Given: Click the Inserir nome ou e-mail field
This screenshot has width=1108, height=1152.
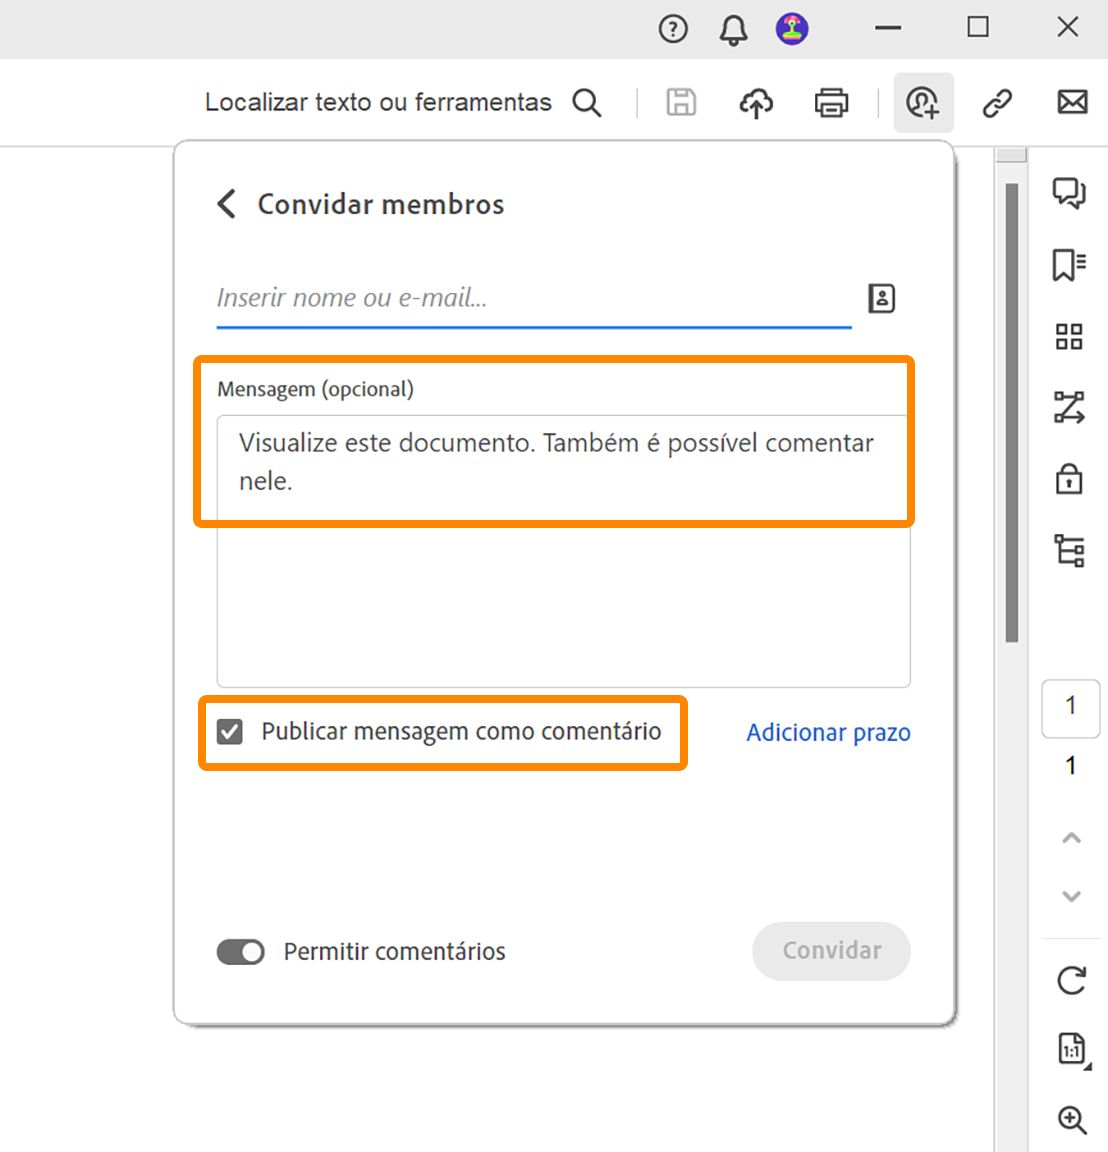Looking at the screenshot, I should pos(532,298).
